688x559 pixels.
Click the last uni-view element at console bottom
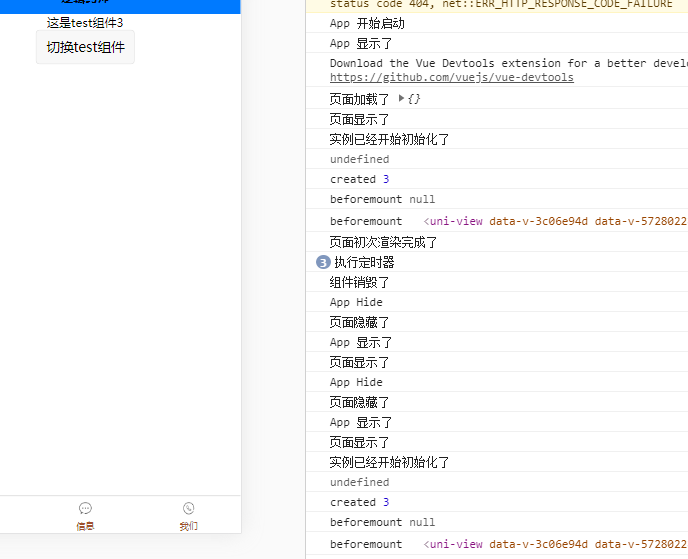tap(555, 544)
